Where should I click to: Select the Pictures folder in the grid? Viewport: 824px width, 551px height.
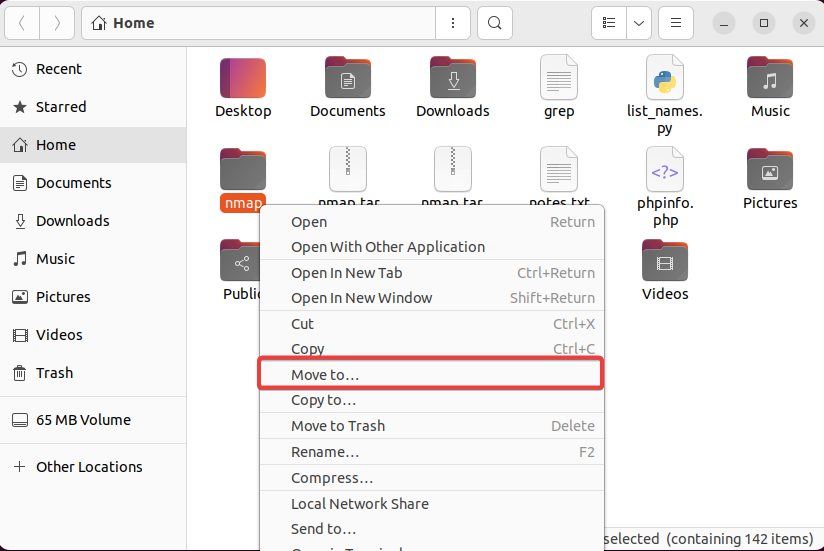coord(770,179)
